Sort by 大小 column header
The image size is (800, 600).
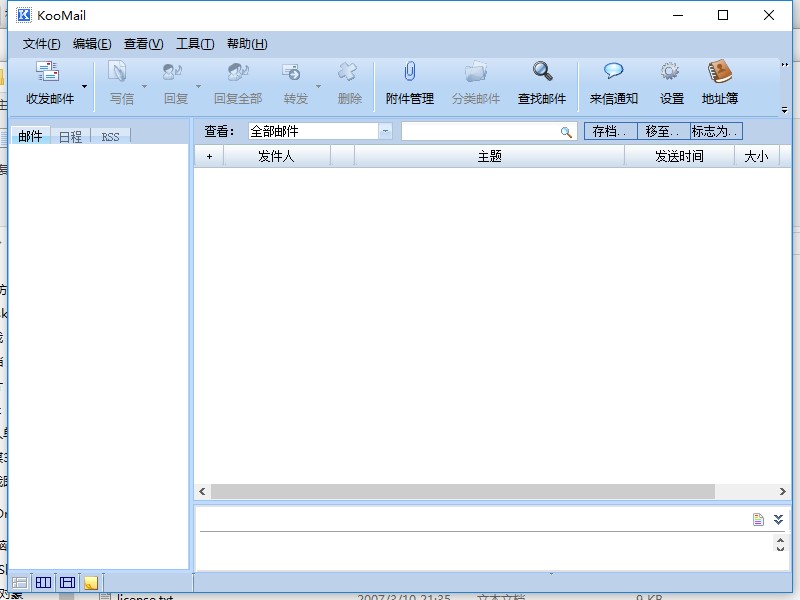point(757,156)
